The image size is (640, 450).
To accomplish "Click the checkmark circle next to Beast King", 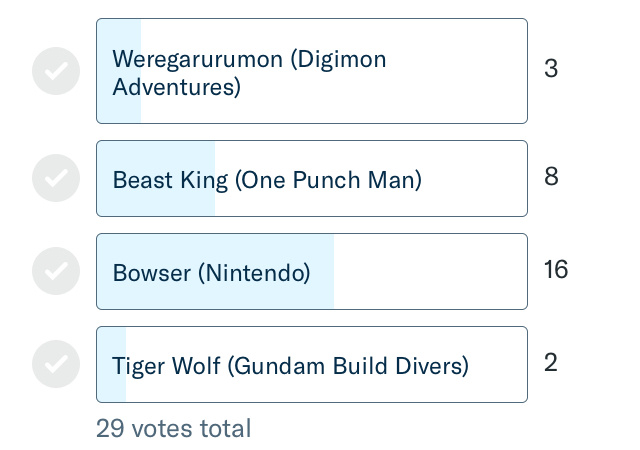I will 56,178.
